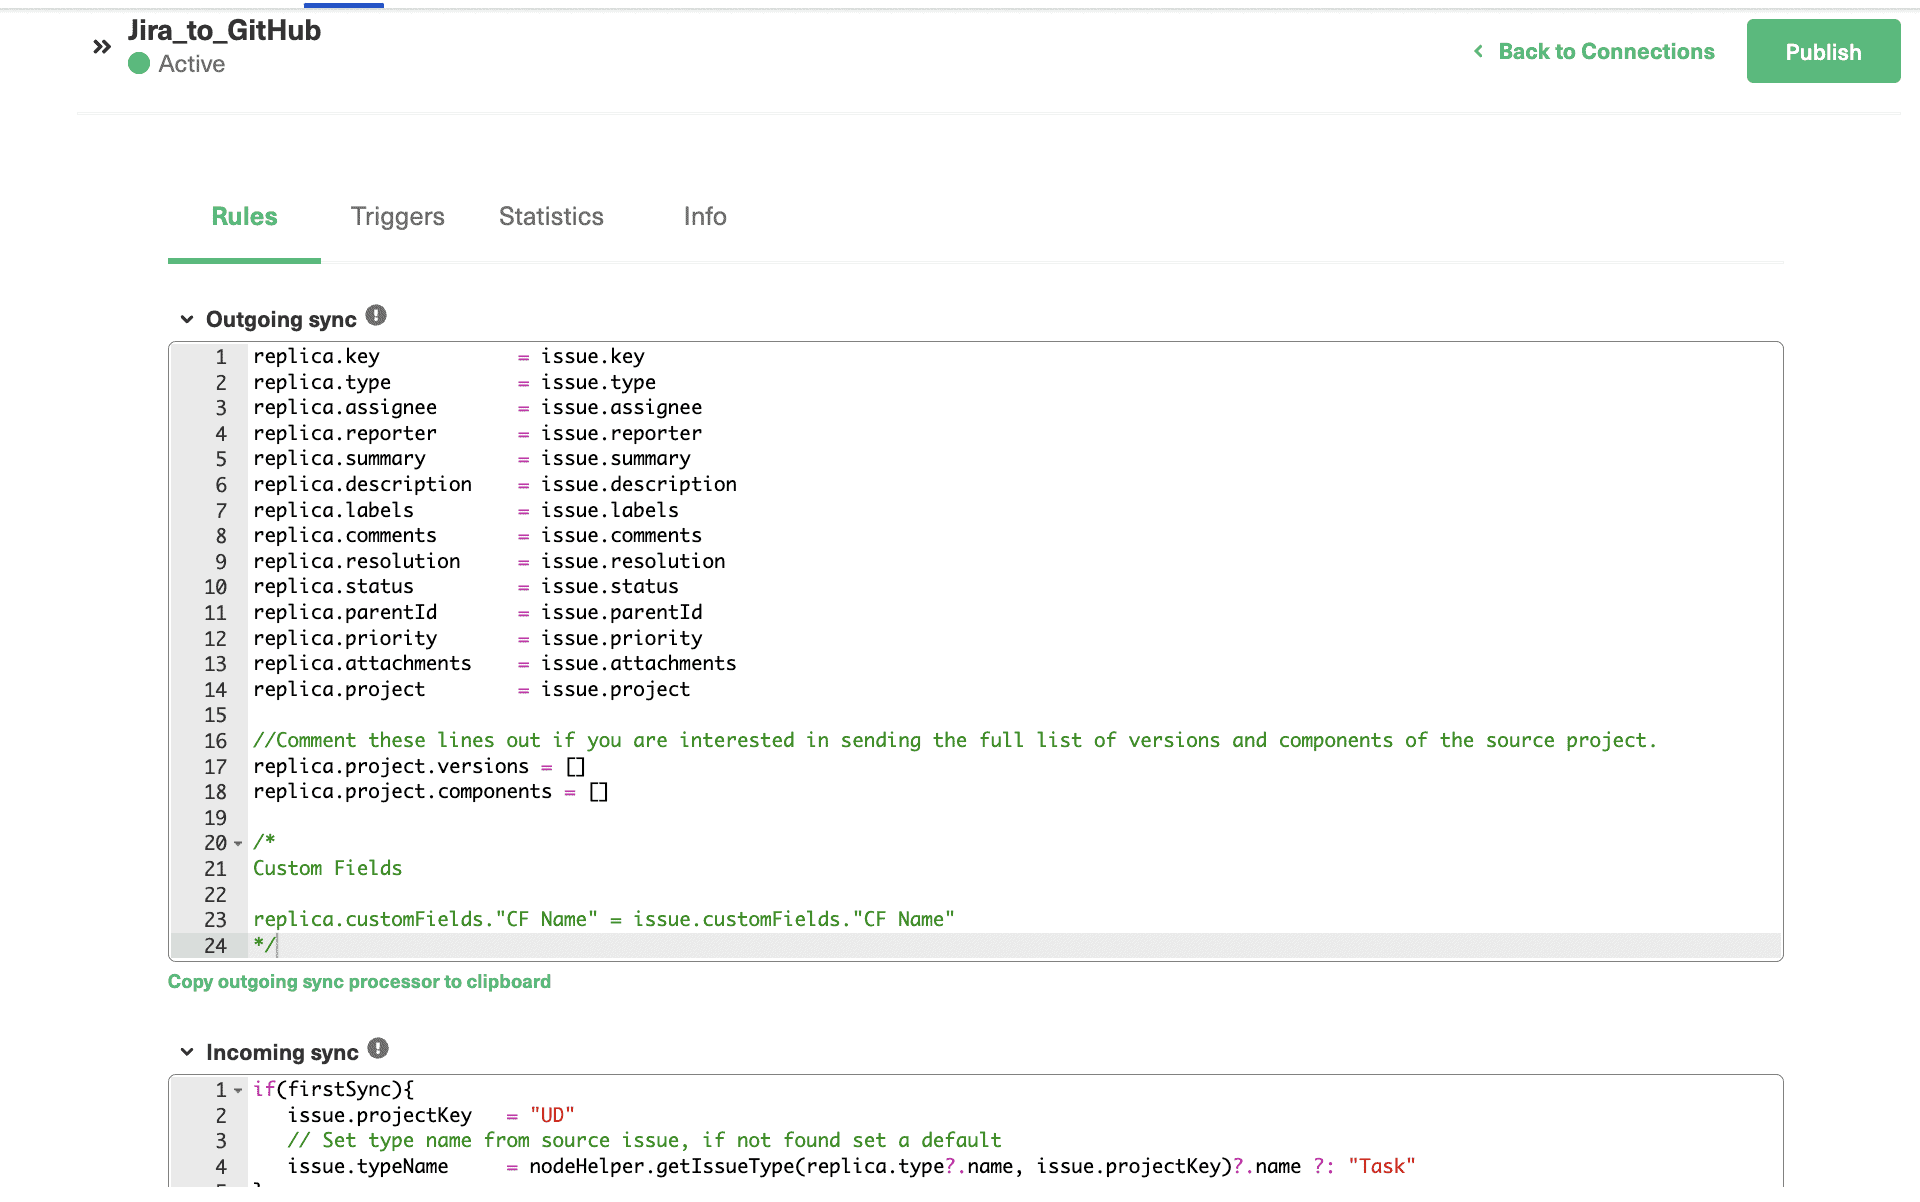The height and width of the screenshot is (1202, 1920).
Task: Switch to the Triggers tab
Action: click(397, 216)
